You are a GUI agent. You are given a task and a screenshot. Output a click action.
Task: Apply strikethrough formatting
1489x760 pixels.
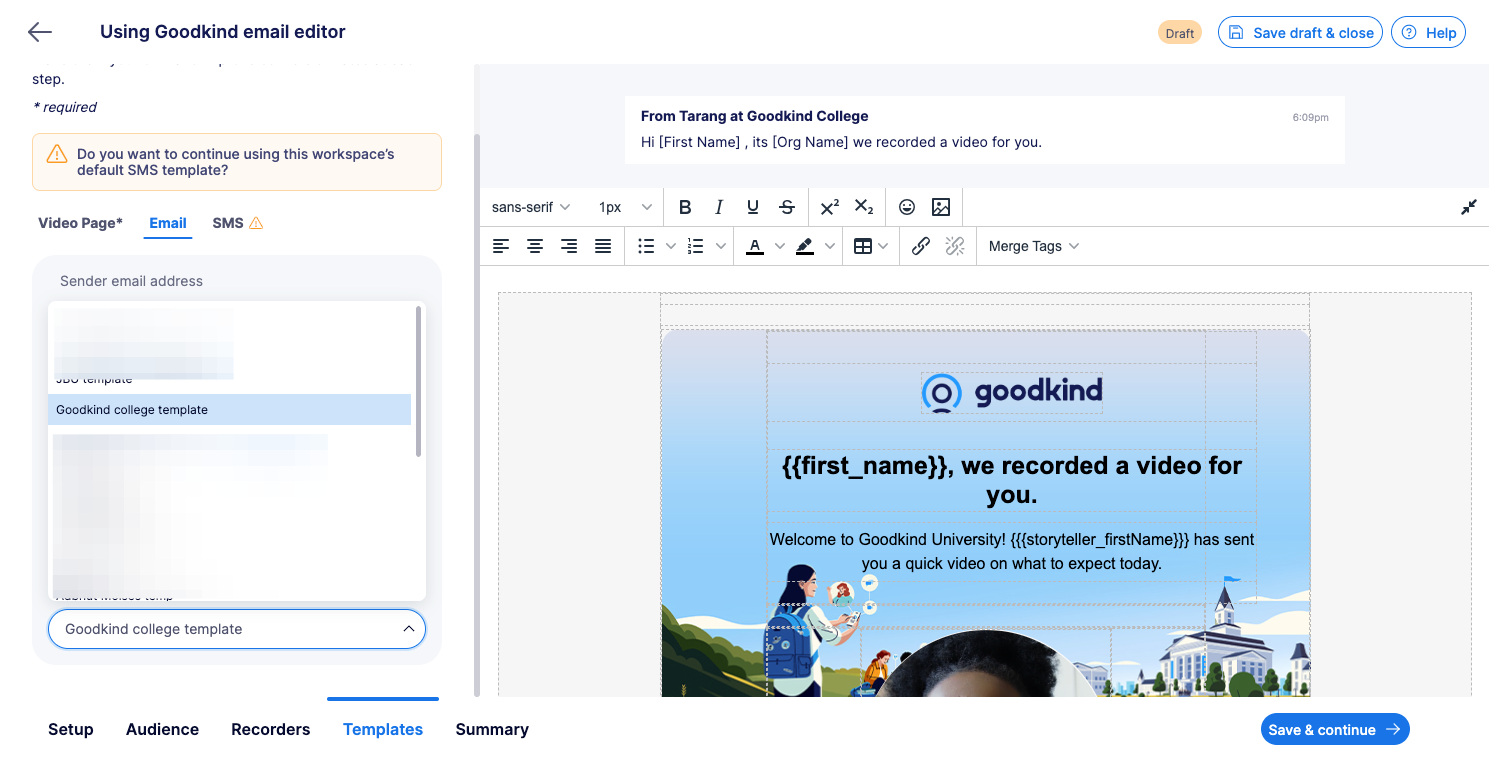point(787,207)
